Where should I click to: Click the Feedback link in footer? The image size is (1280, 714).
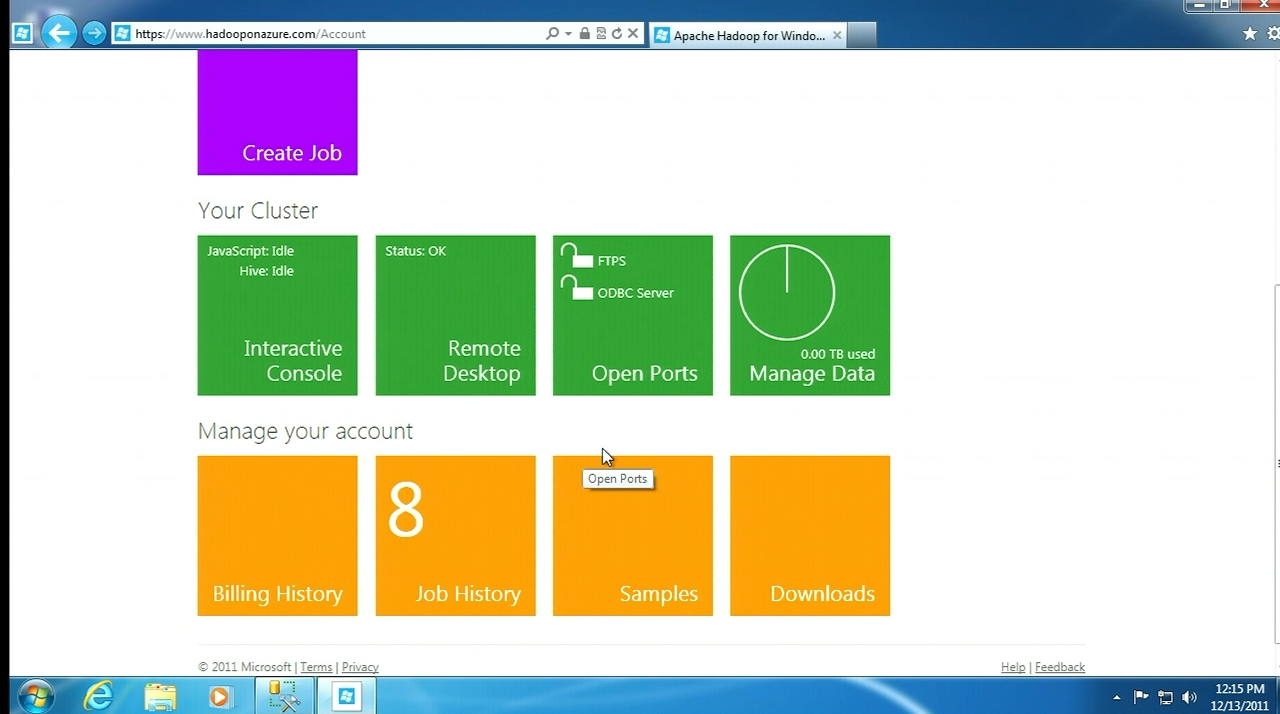coord(1059,667)
